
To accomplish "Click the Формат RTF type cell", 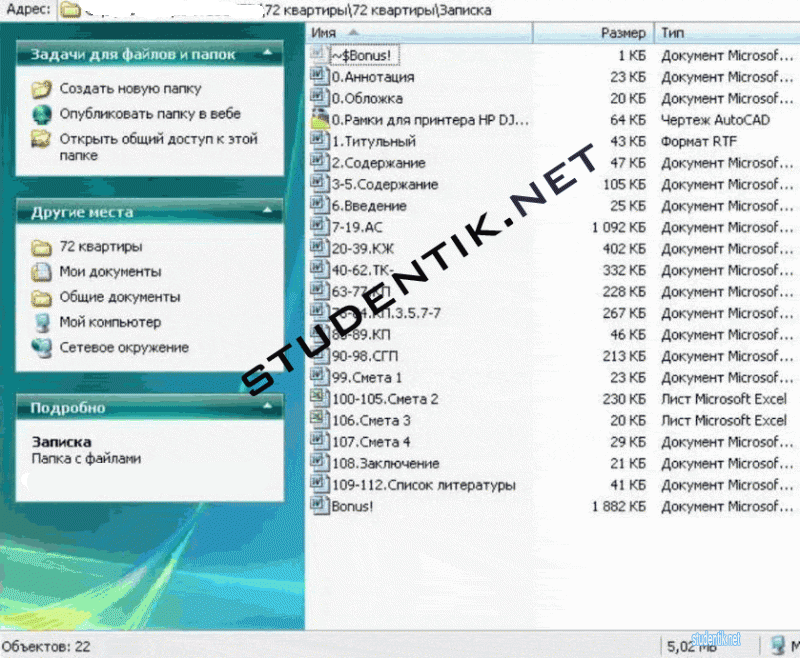I will pyautogui.click(x=699, y=141).
